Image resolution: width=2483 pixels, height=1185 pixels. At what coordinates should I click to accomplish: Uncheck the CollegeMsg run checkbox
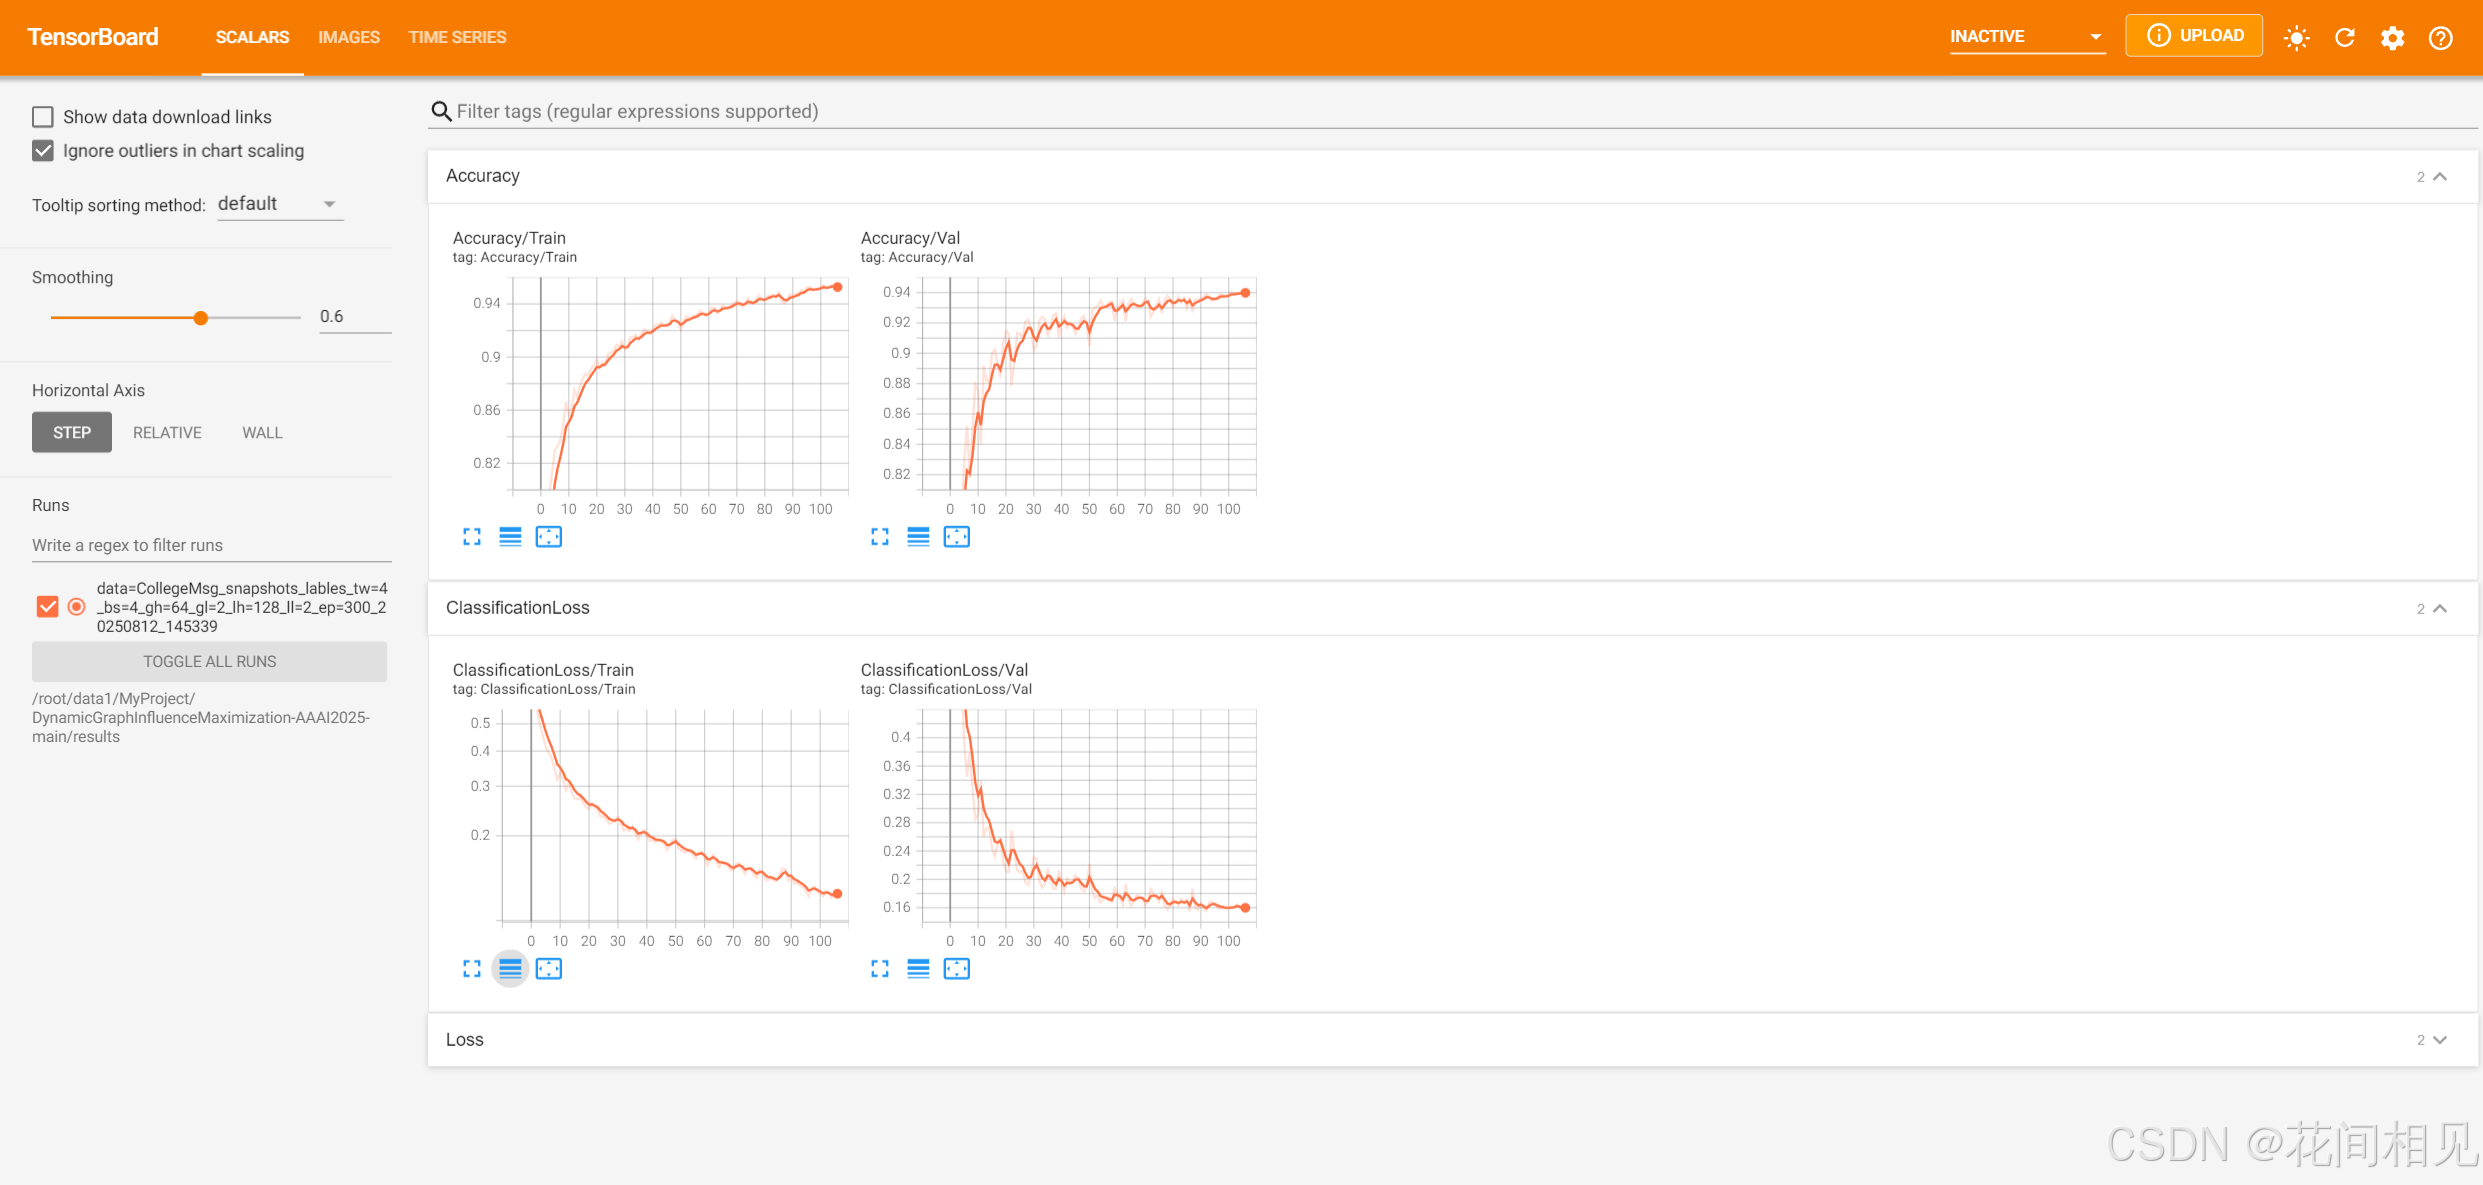(47, 607)
